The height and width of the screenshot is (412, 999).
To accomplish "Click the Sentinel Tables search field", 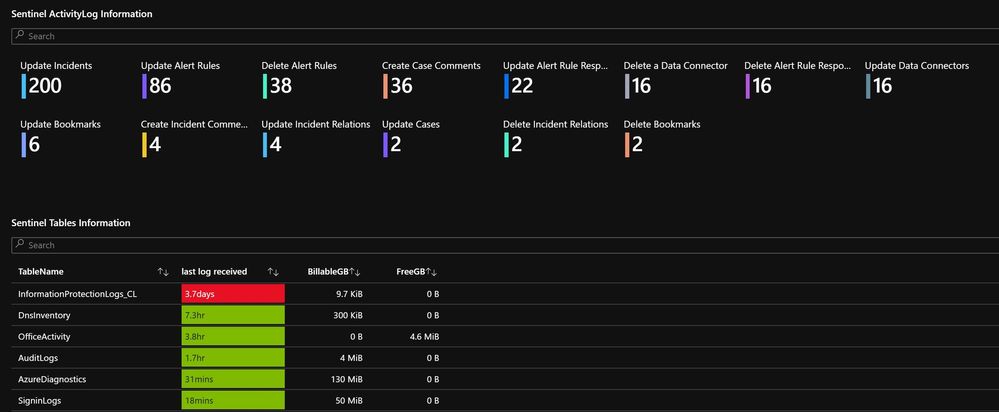I will [x=505, y=245].
